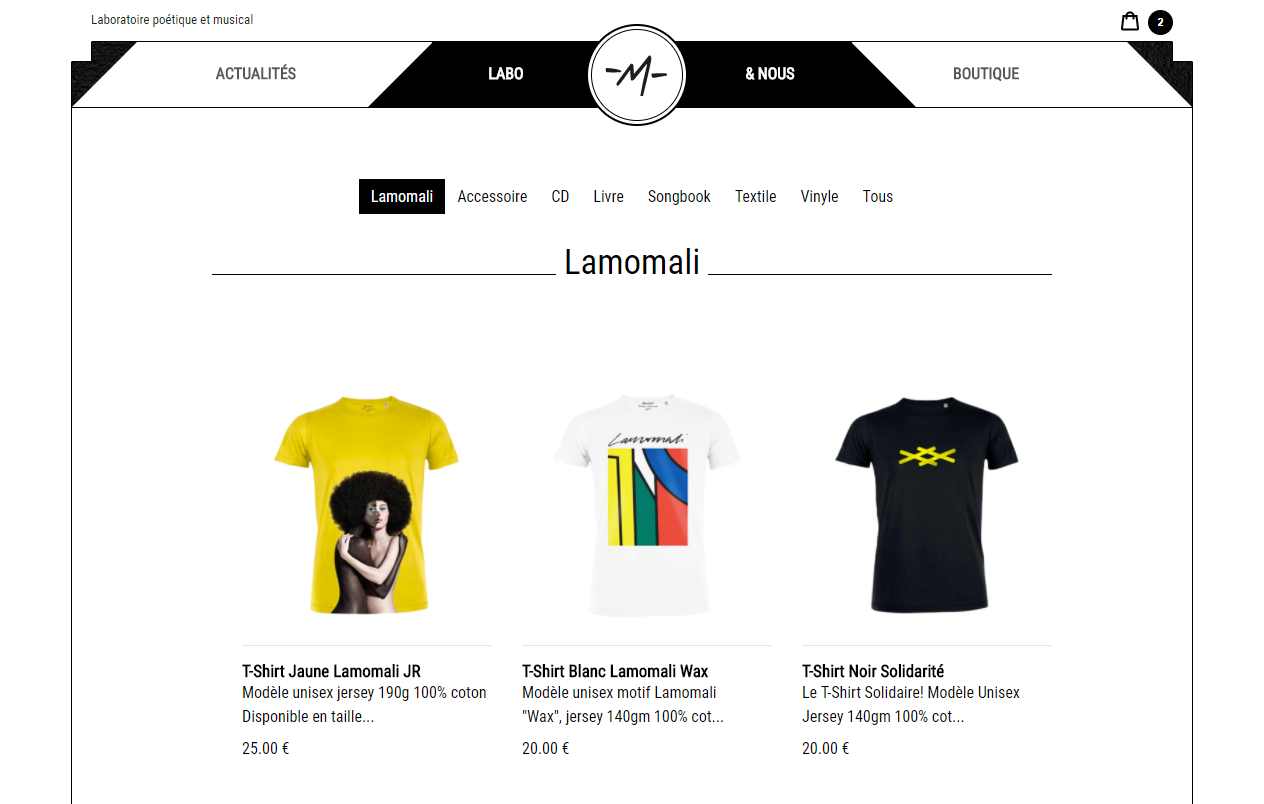Open T-Shirt Noir Solidarité title link
This screenshot has width=1264, height=804.
click(x=873, y=671)
